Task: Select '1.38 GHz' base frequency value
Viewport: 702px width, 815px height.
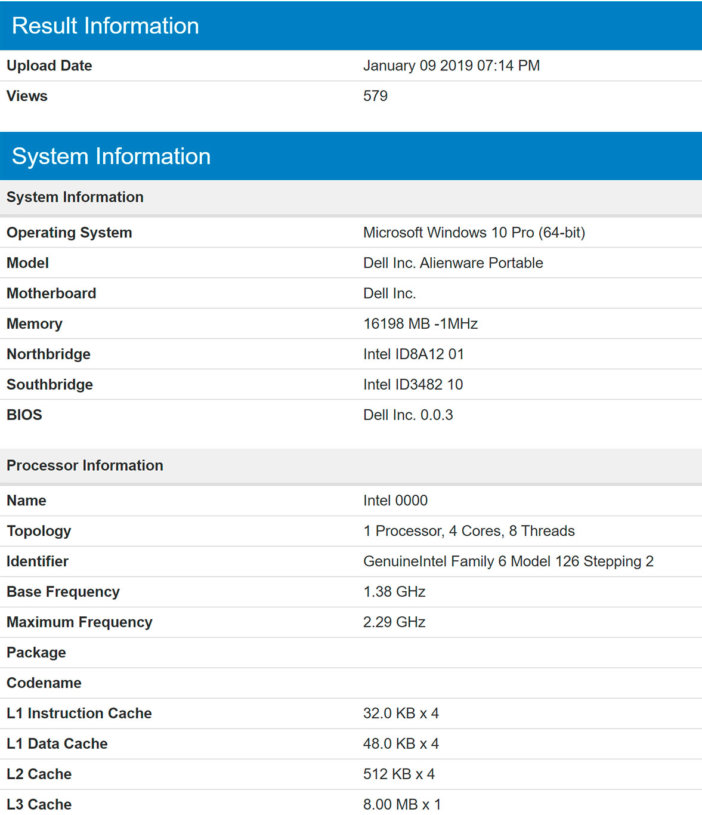Action: tap(394, 591)
